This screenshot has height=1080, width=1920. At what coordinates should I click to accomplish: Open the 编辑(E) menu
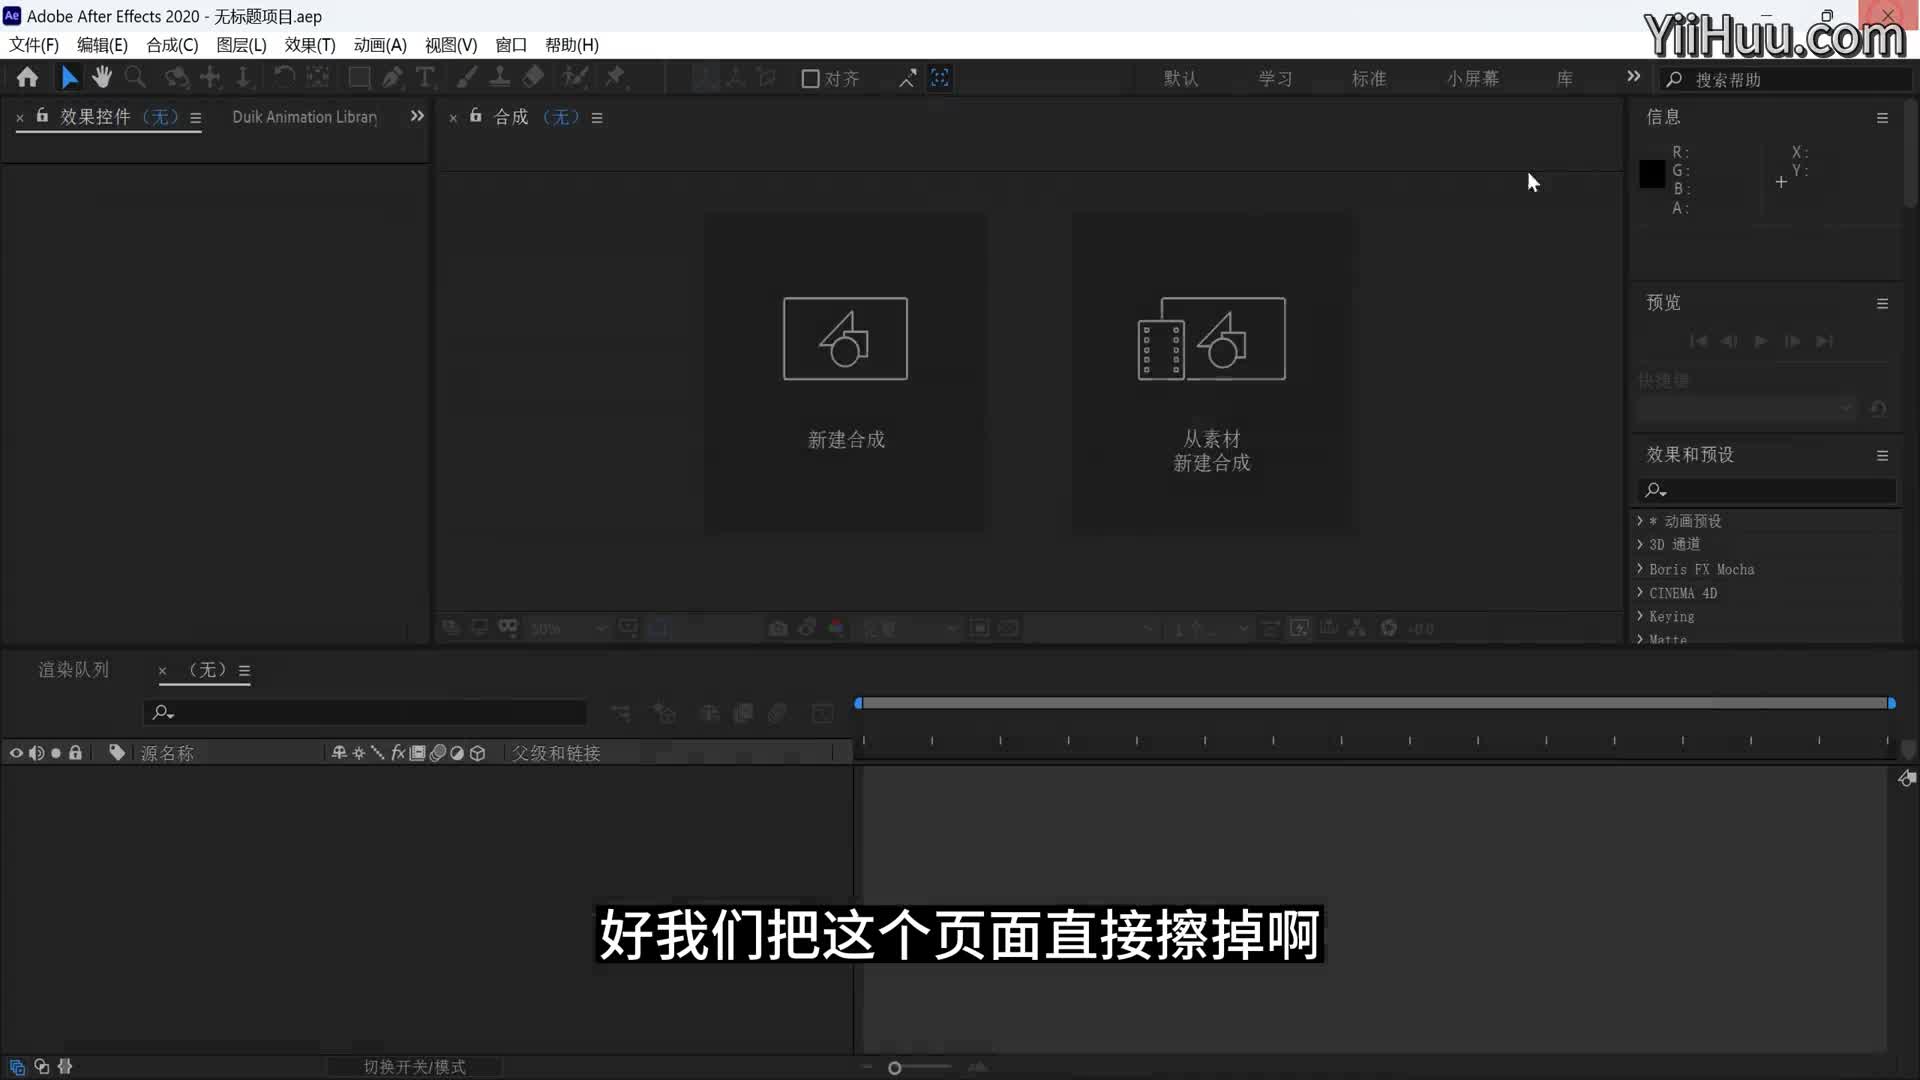click(x=102, y=45)
